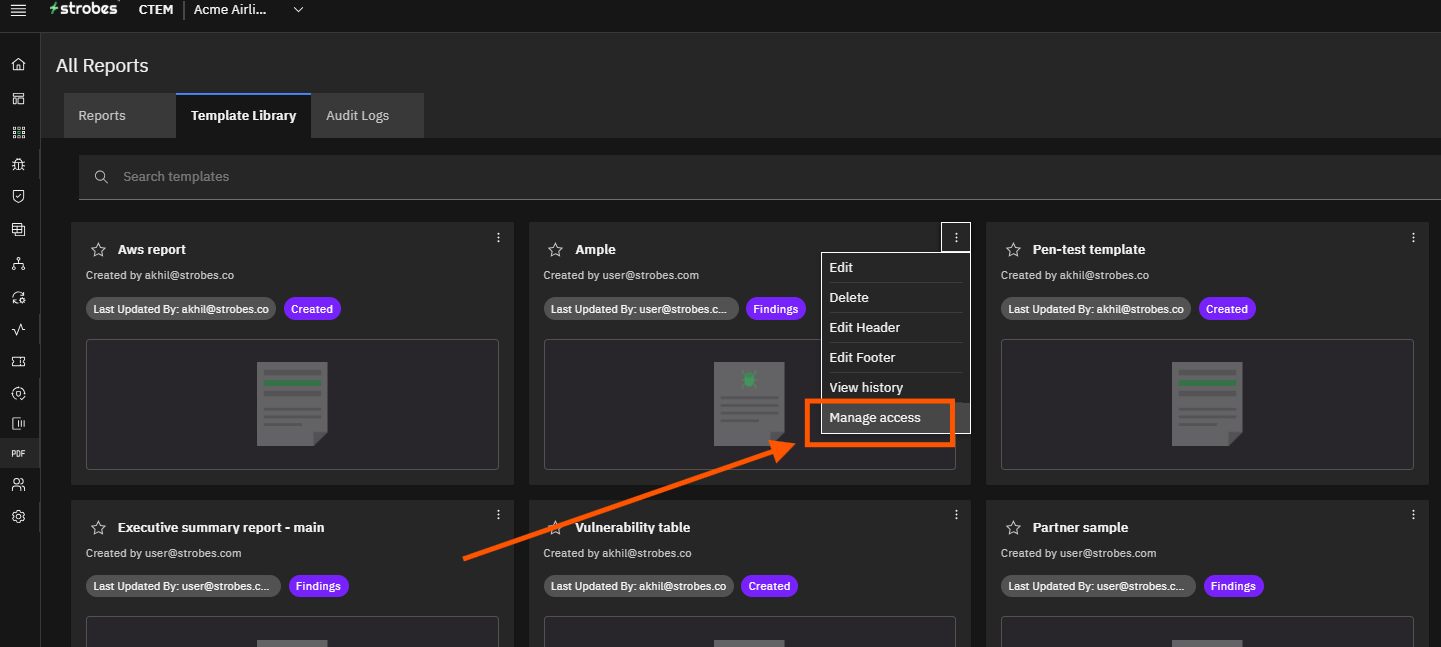The height and width of the screenshot is (647, 1441).
Task: Open the column bars sidebar icon
Action: 18,423
